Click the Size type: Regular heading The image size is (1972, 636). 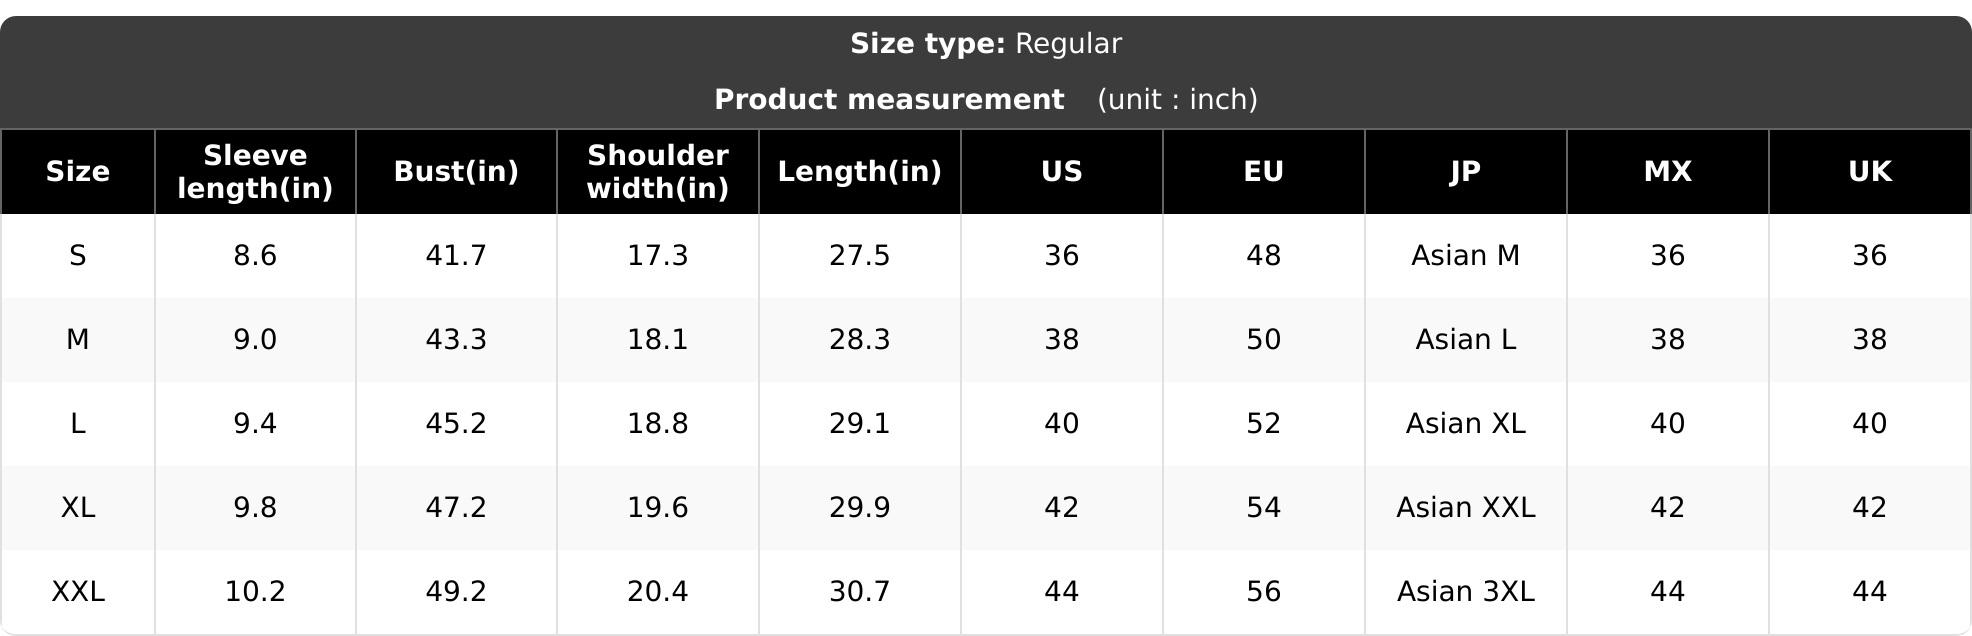pos(986,44)
